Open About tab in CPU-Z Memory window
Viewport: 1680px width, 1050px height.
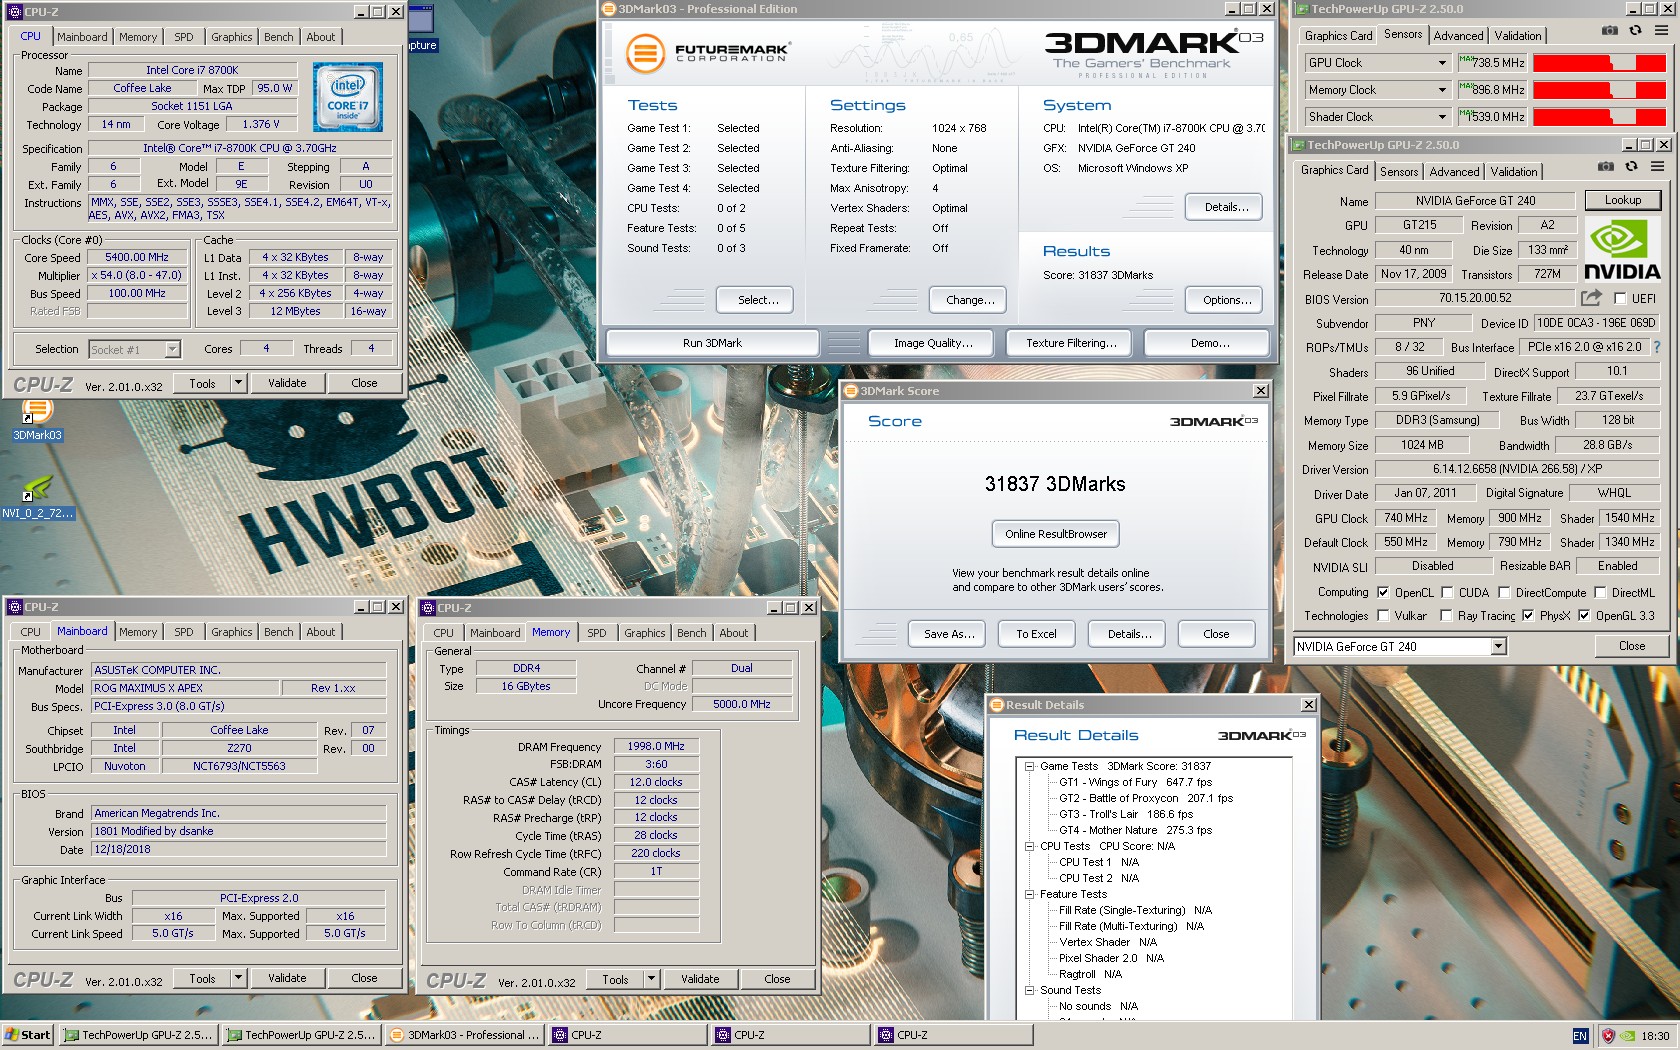pyautogui.click(x=733, y=632)
